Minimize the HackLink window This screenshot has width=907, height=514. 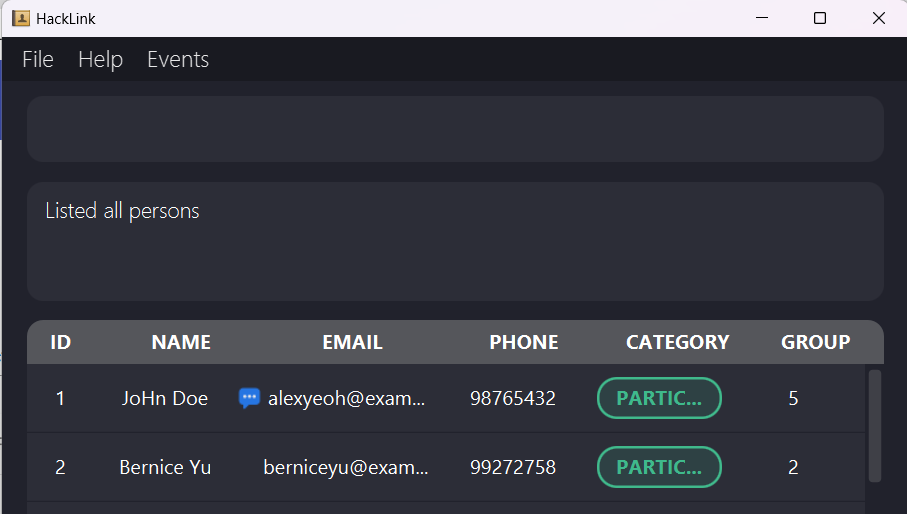click(762, 18)
